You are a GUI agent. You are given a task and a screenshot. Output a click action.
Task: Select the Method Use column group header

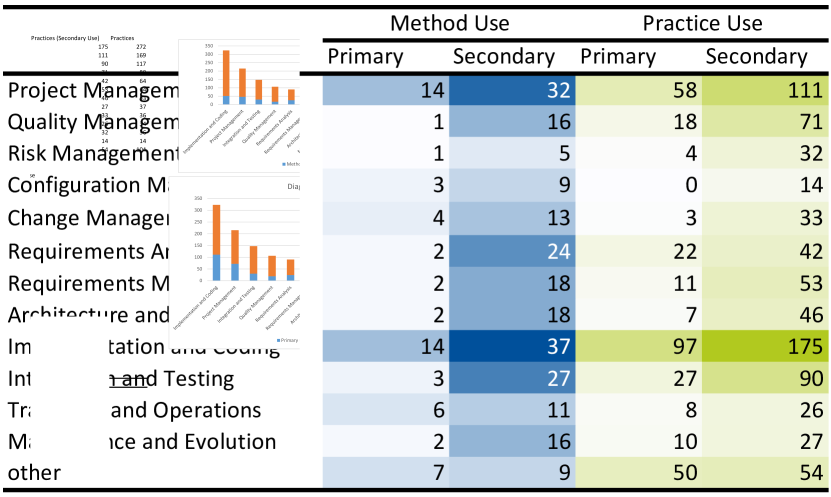coord(449,23)
